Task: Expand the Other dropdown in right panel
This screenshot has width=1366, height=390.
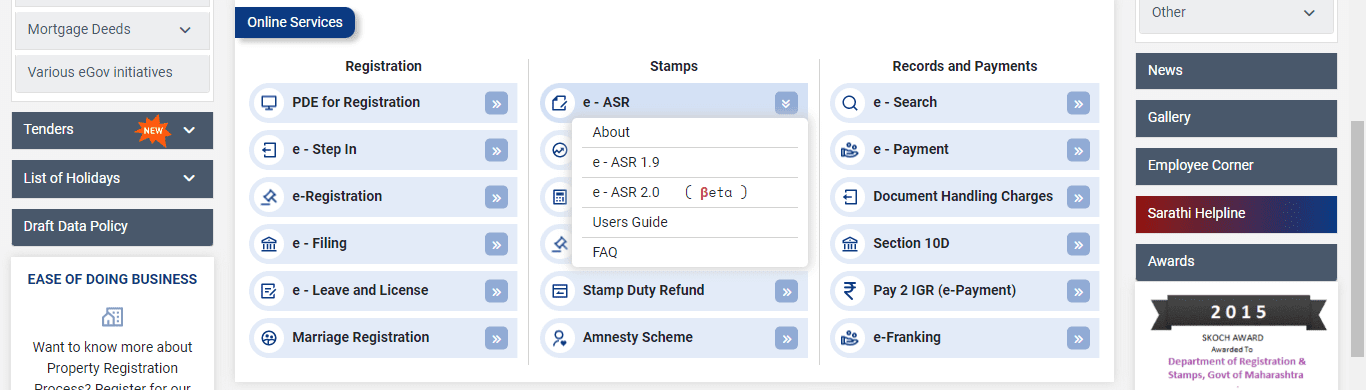Action: pos(1236,13)
